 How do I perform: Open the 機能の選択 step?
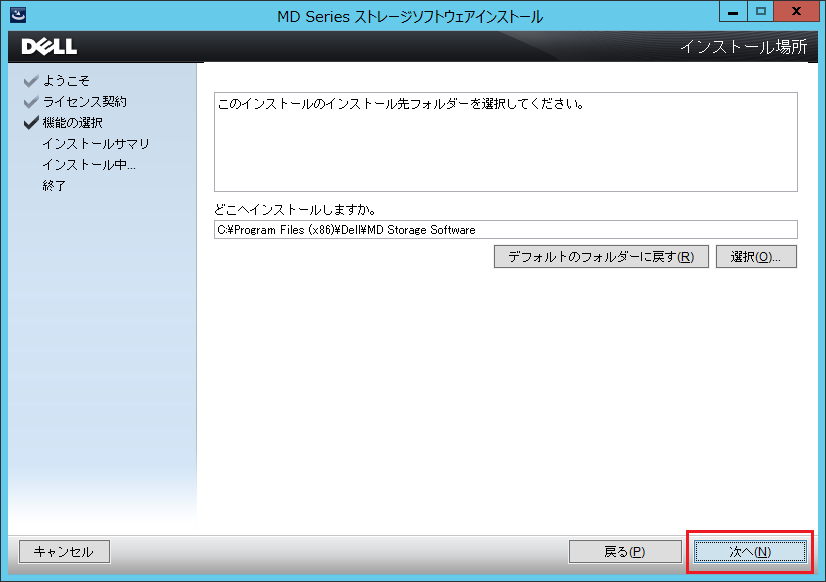pyautogui.click(x=75, y=122)
